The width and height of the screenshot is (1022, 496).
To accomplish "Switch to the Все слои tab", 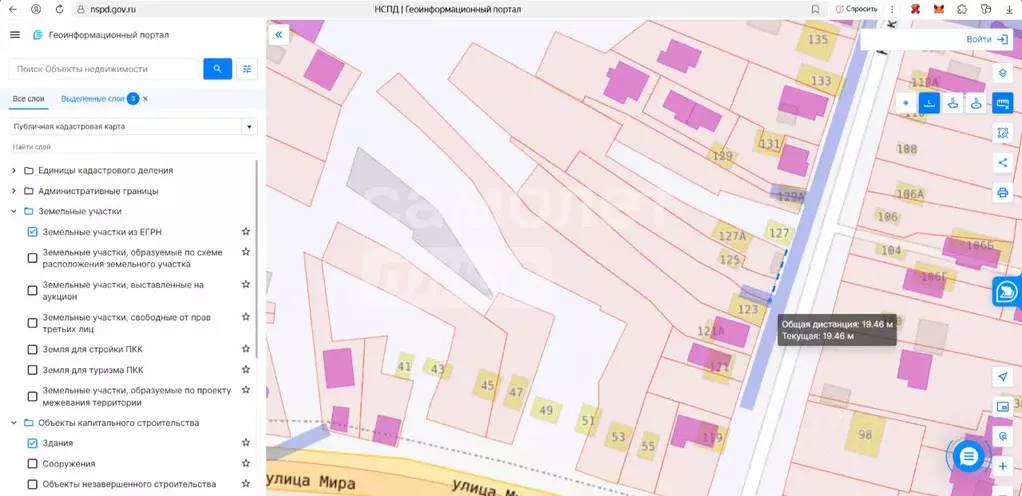I will pos(29,98).
